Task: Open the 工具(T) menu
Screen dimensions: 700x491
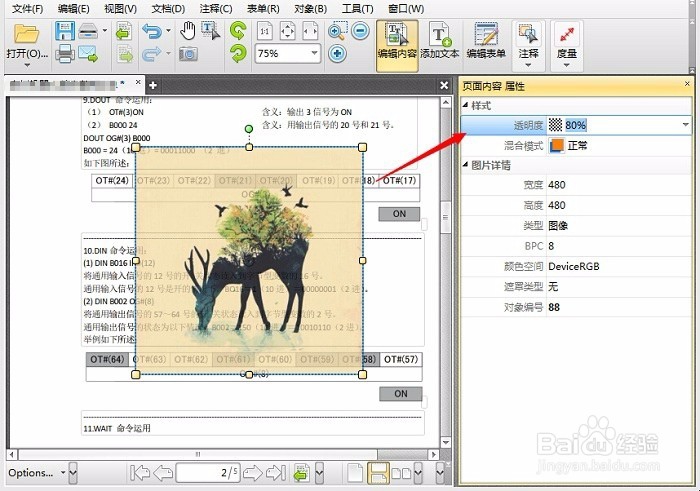Action: pos(358,8)
